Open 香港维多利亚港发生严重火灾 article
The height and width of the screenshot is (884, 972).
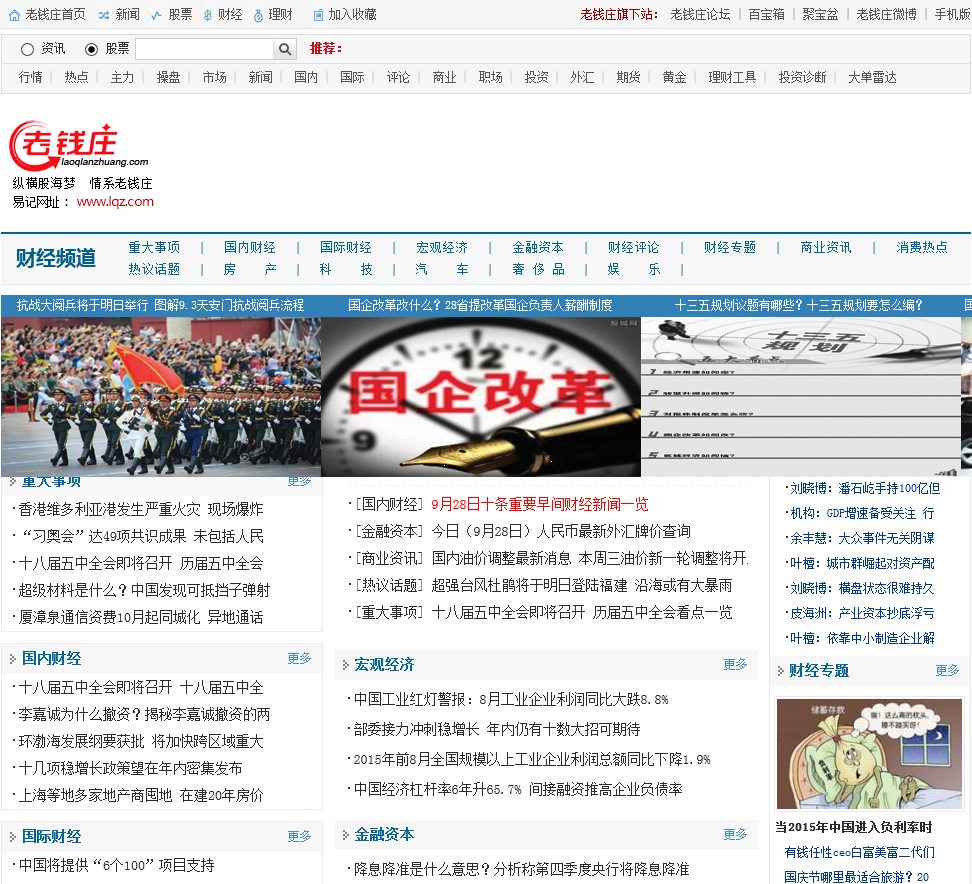click(141, 510)
